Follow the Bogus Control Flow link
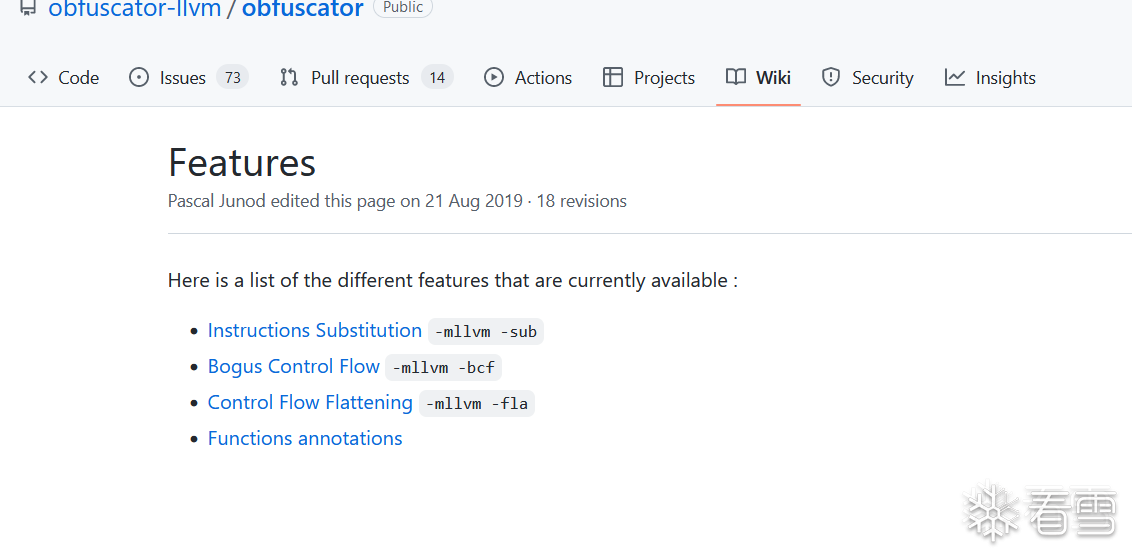This screenshot has width=1132, height=560. (294, 367)
